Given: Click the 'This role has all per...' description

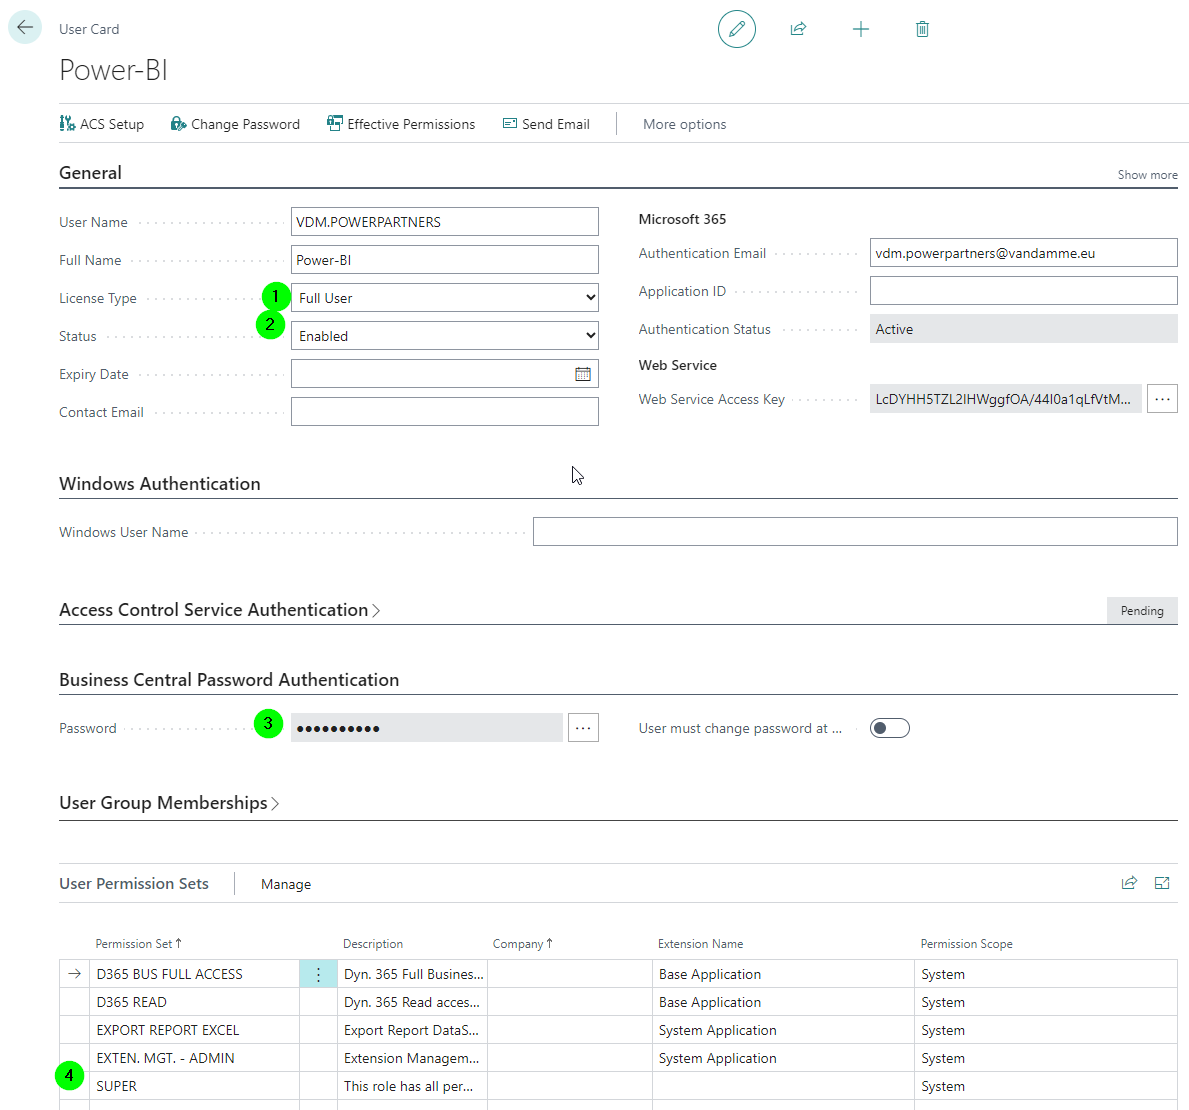Looking at the screenshot, I should click(x=412, y=1086).
